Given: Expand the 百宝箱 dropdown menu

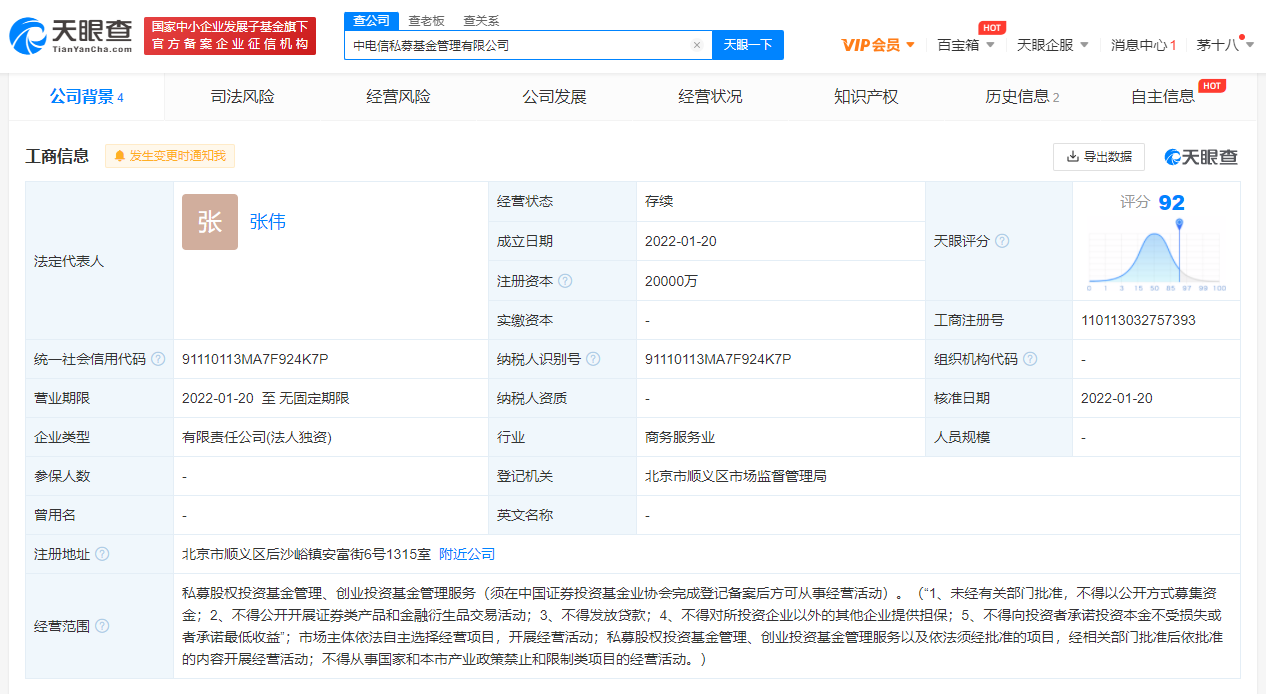Looking at the screenshot, I should (966, 45).
